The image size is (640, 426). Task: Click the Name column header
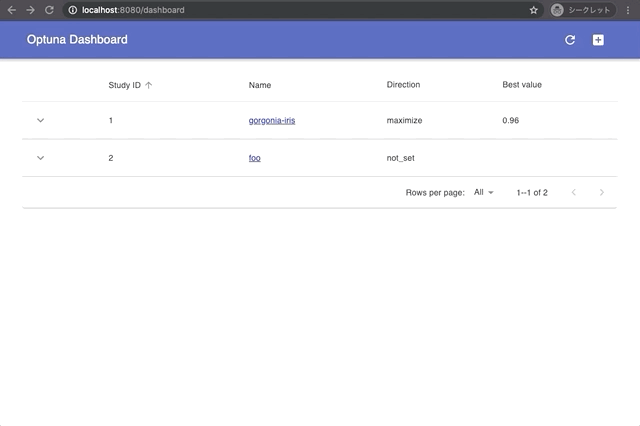(260, 85)
